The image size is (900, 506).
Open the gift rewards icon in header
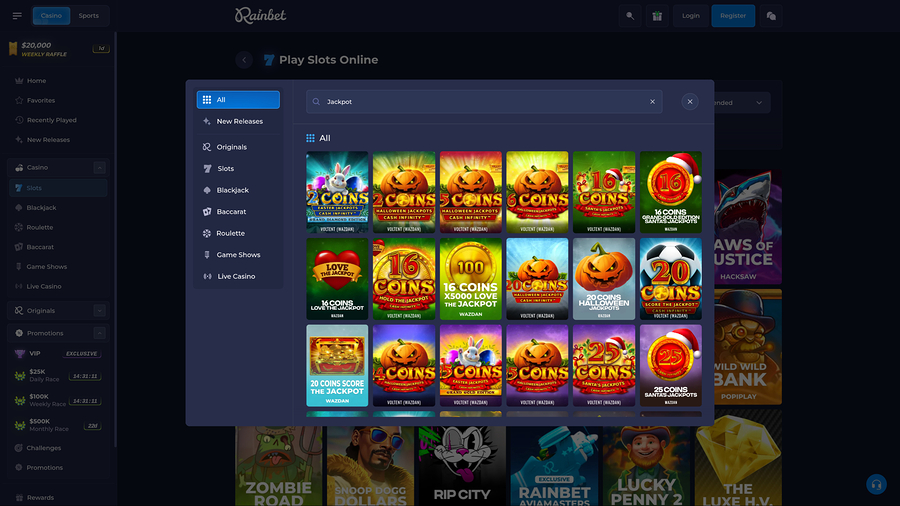(x=657, y=16)
